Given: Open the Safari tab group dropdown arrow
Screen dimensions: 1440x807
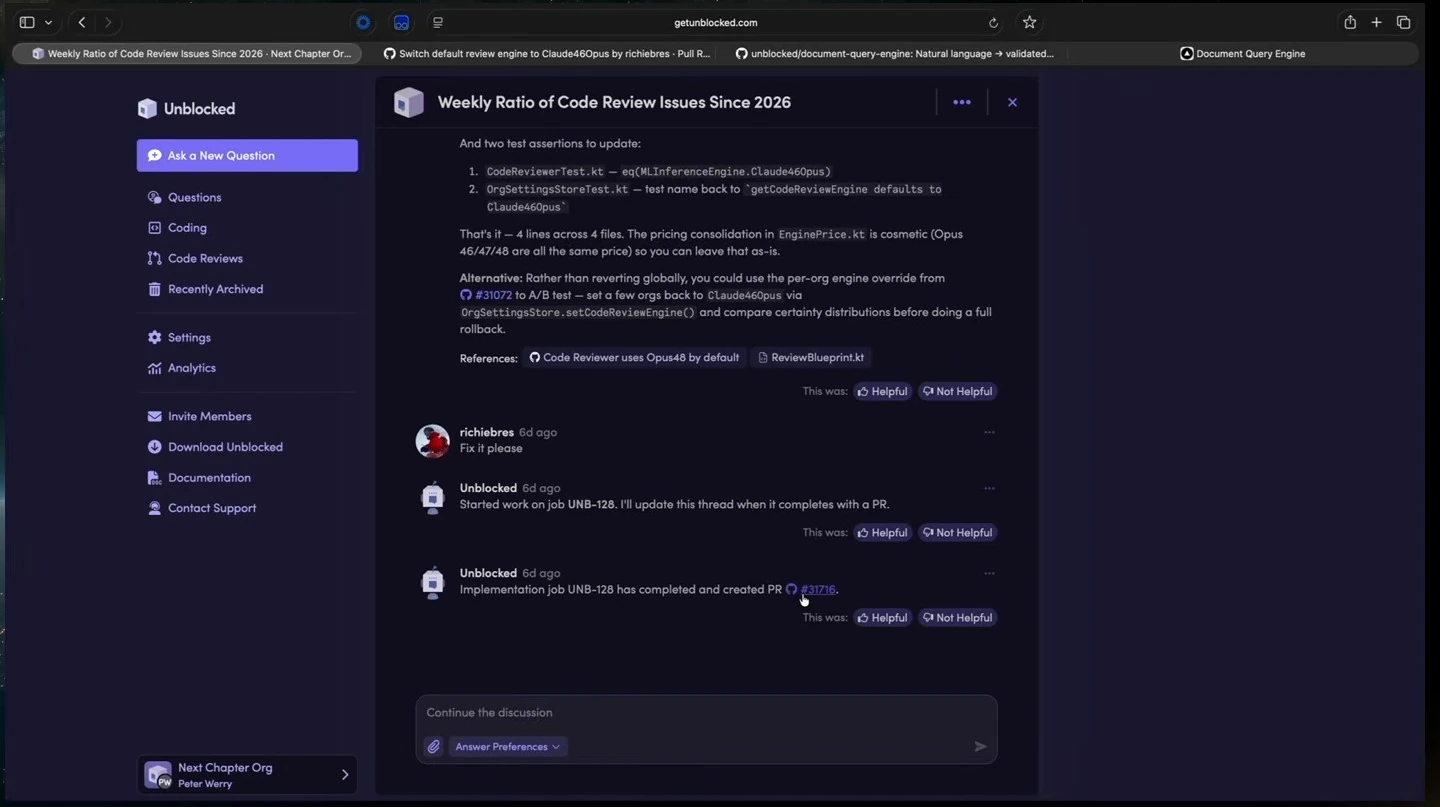Looking at the screenshot, I should pyautogui.click(x=48, y=22).
